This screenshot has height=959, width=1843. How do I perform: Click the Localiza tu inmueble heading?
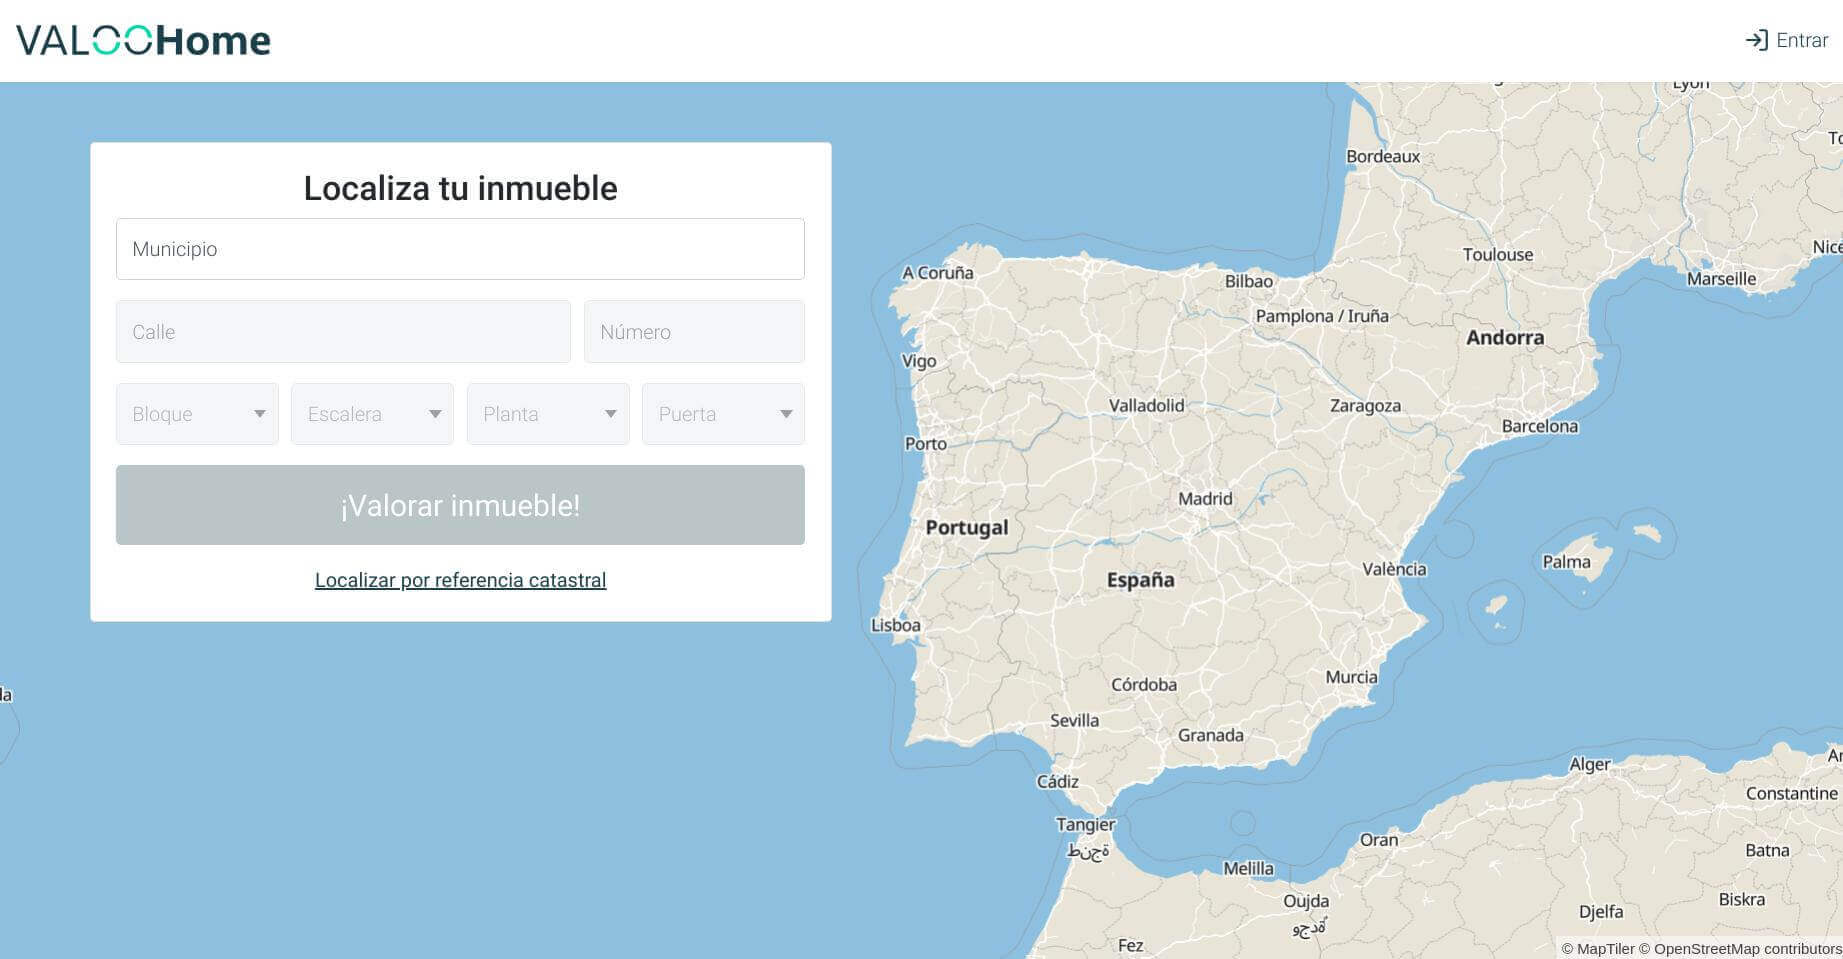460,188
